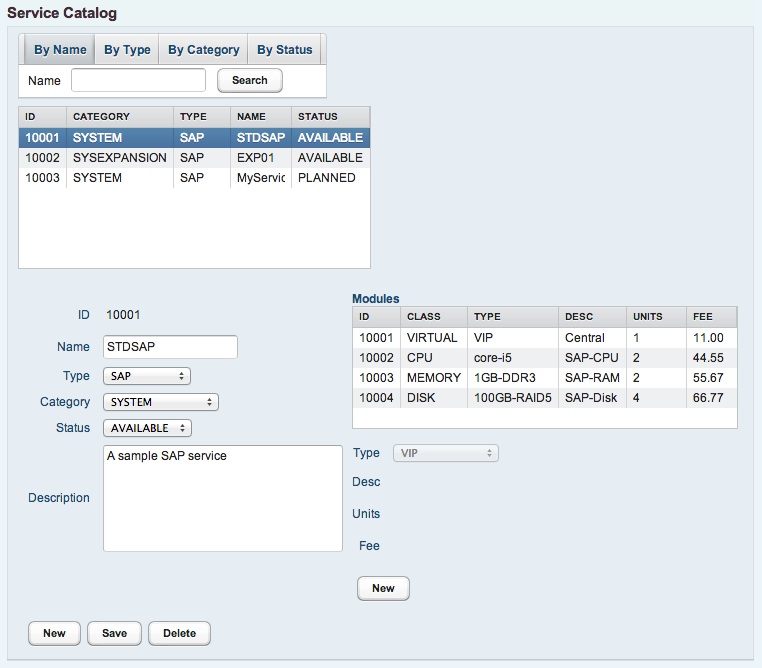
Task: Focus the Name search input field
Action: [x=138, y=80]
